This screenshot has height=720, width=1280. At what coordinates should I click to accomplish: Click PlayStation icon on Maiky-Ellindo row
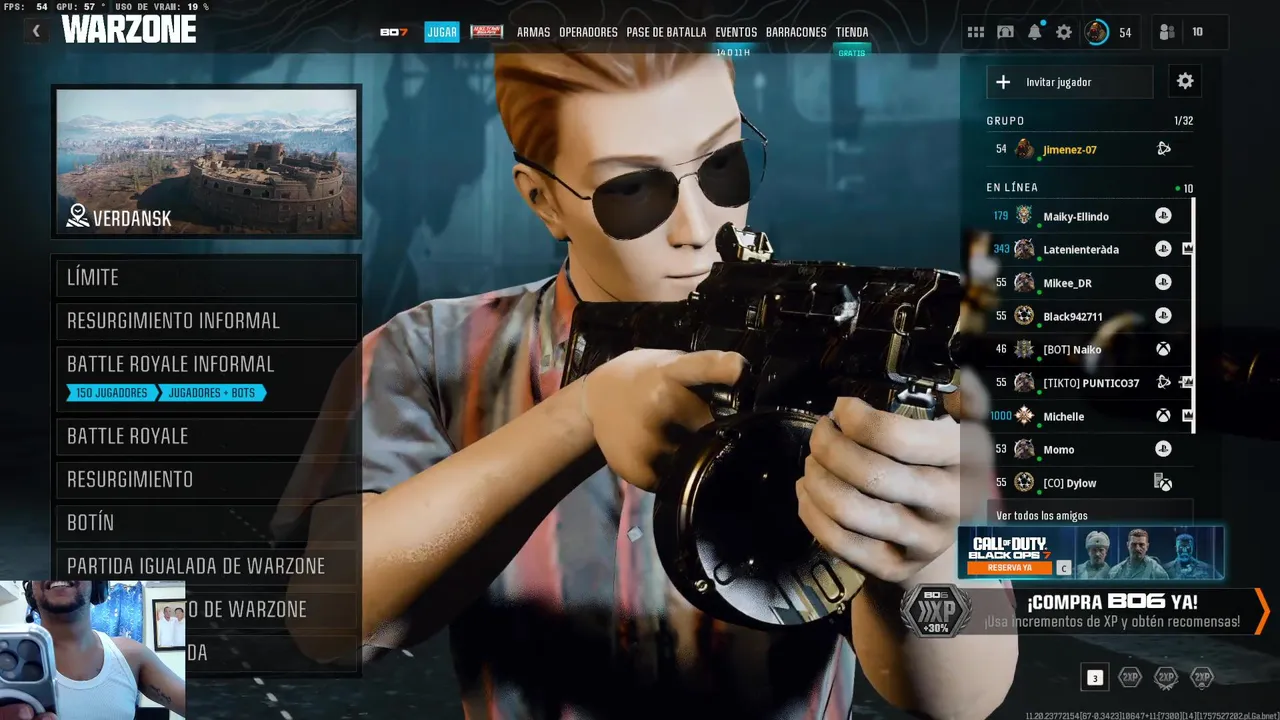[x=1163, y=216]
